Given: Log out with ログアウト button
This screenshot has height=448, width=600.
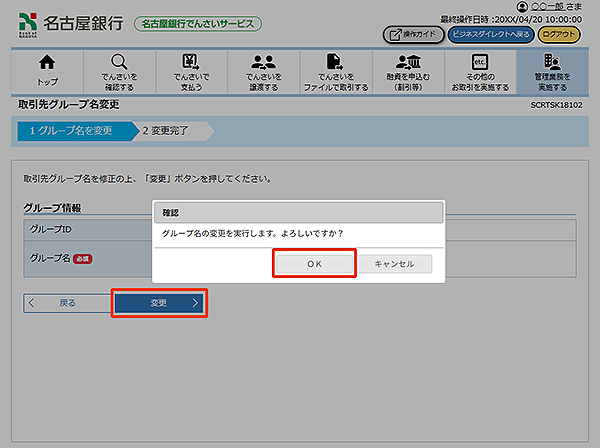Looking at the screenshot, I should pos(558,35).
